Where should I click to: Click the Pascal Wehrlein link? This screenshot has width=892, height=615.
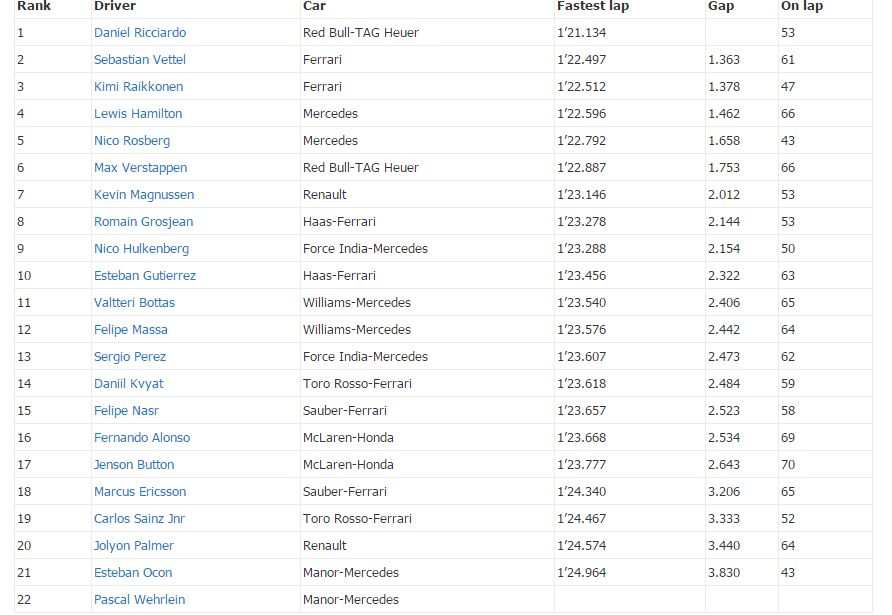pos(139,600)
